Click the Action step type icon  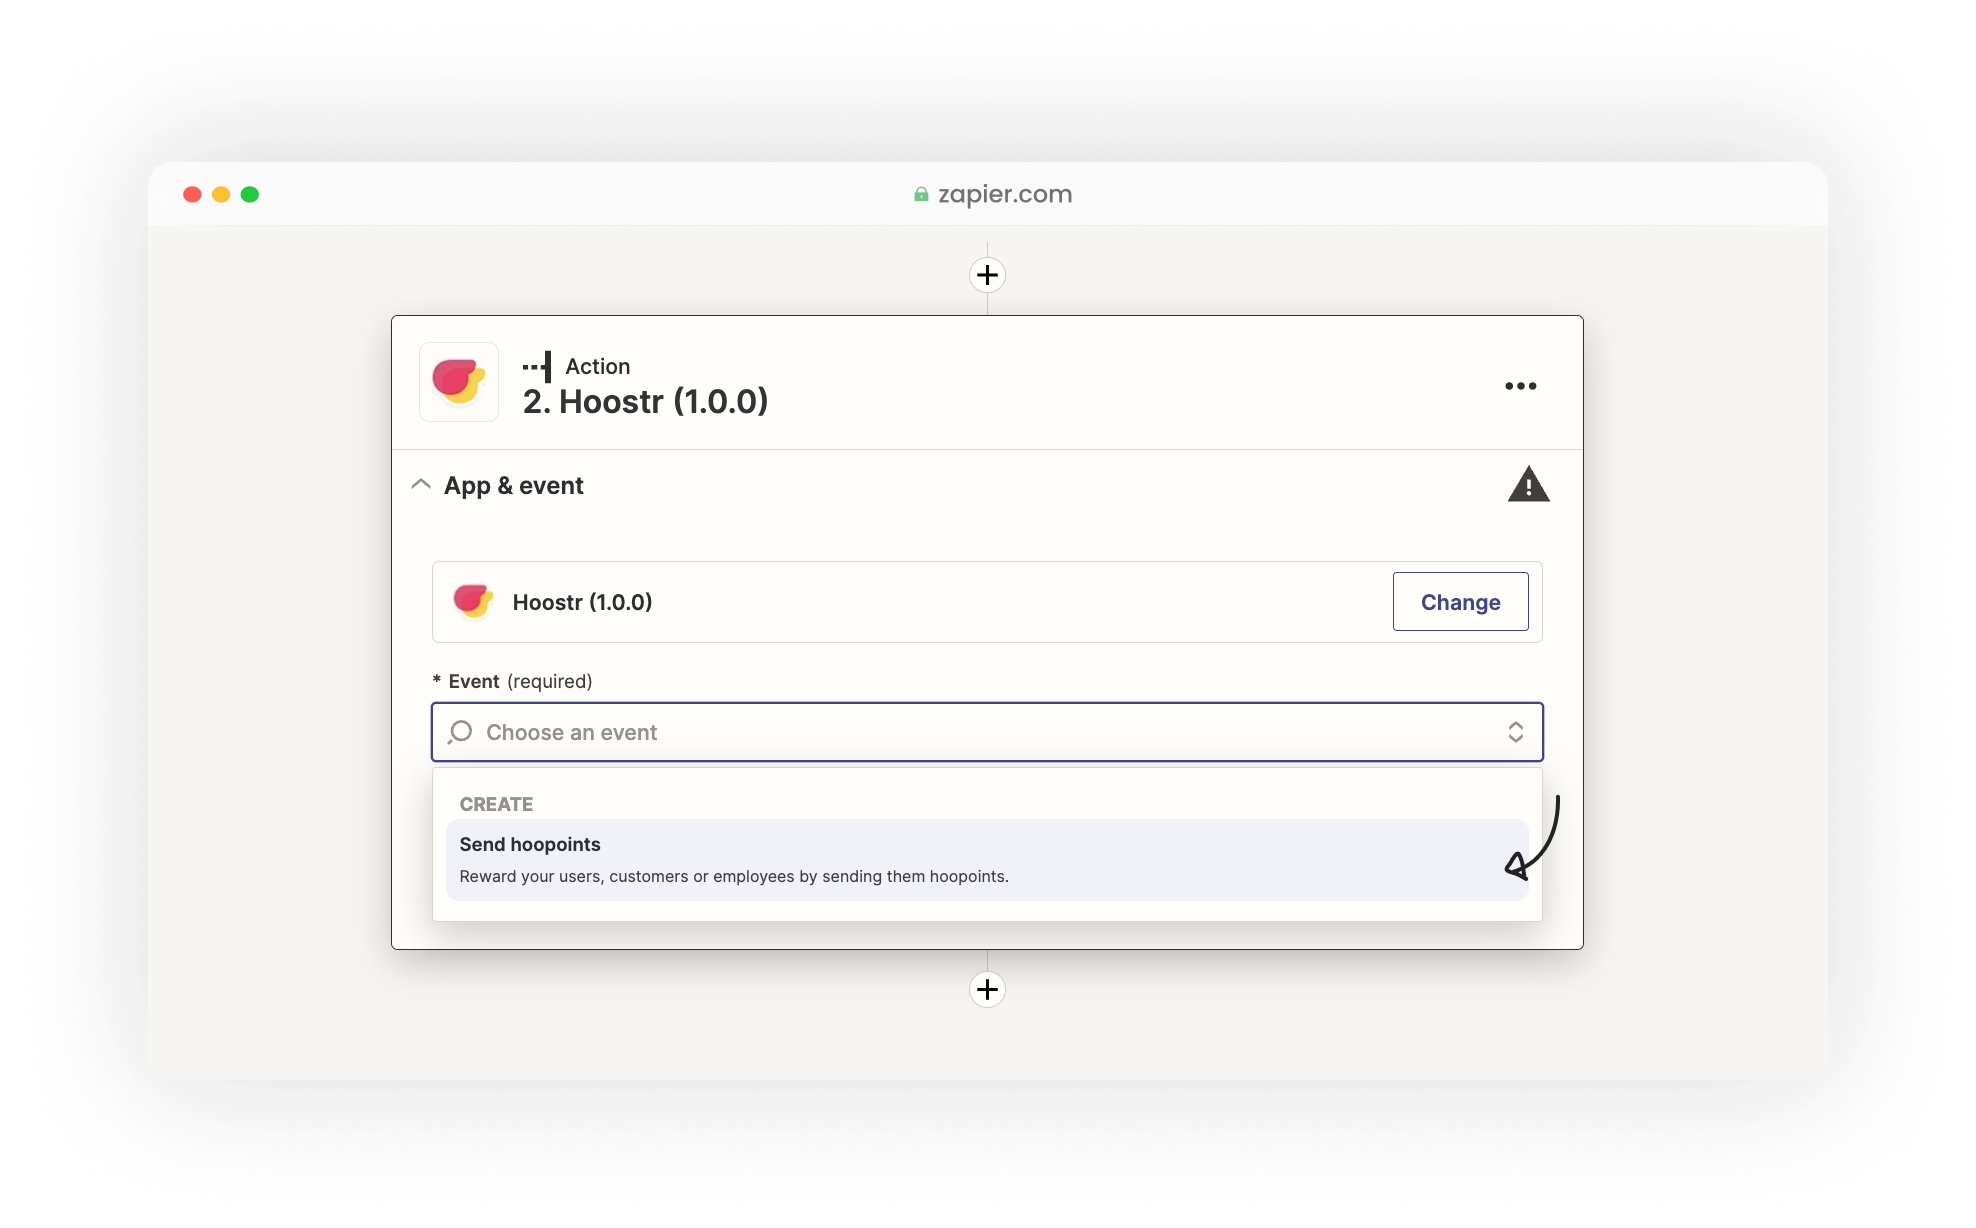537,367
